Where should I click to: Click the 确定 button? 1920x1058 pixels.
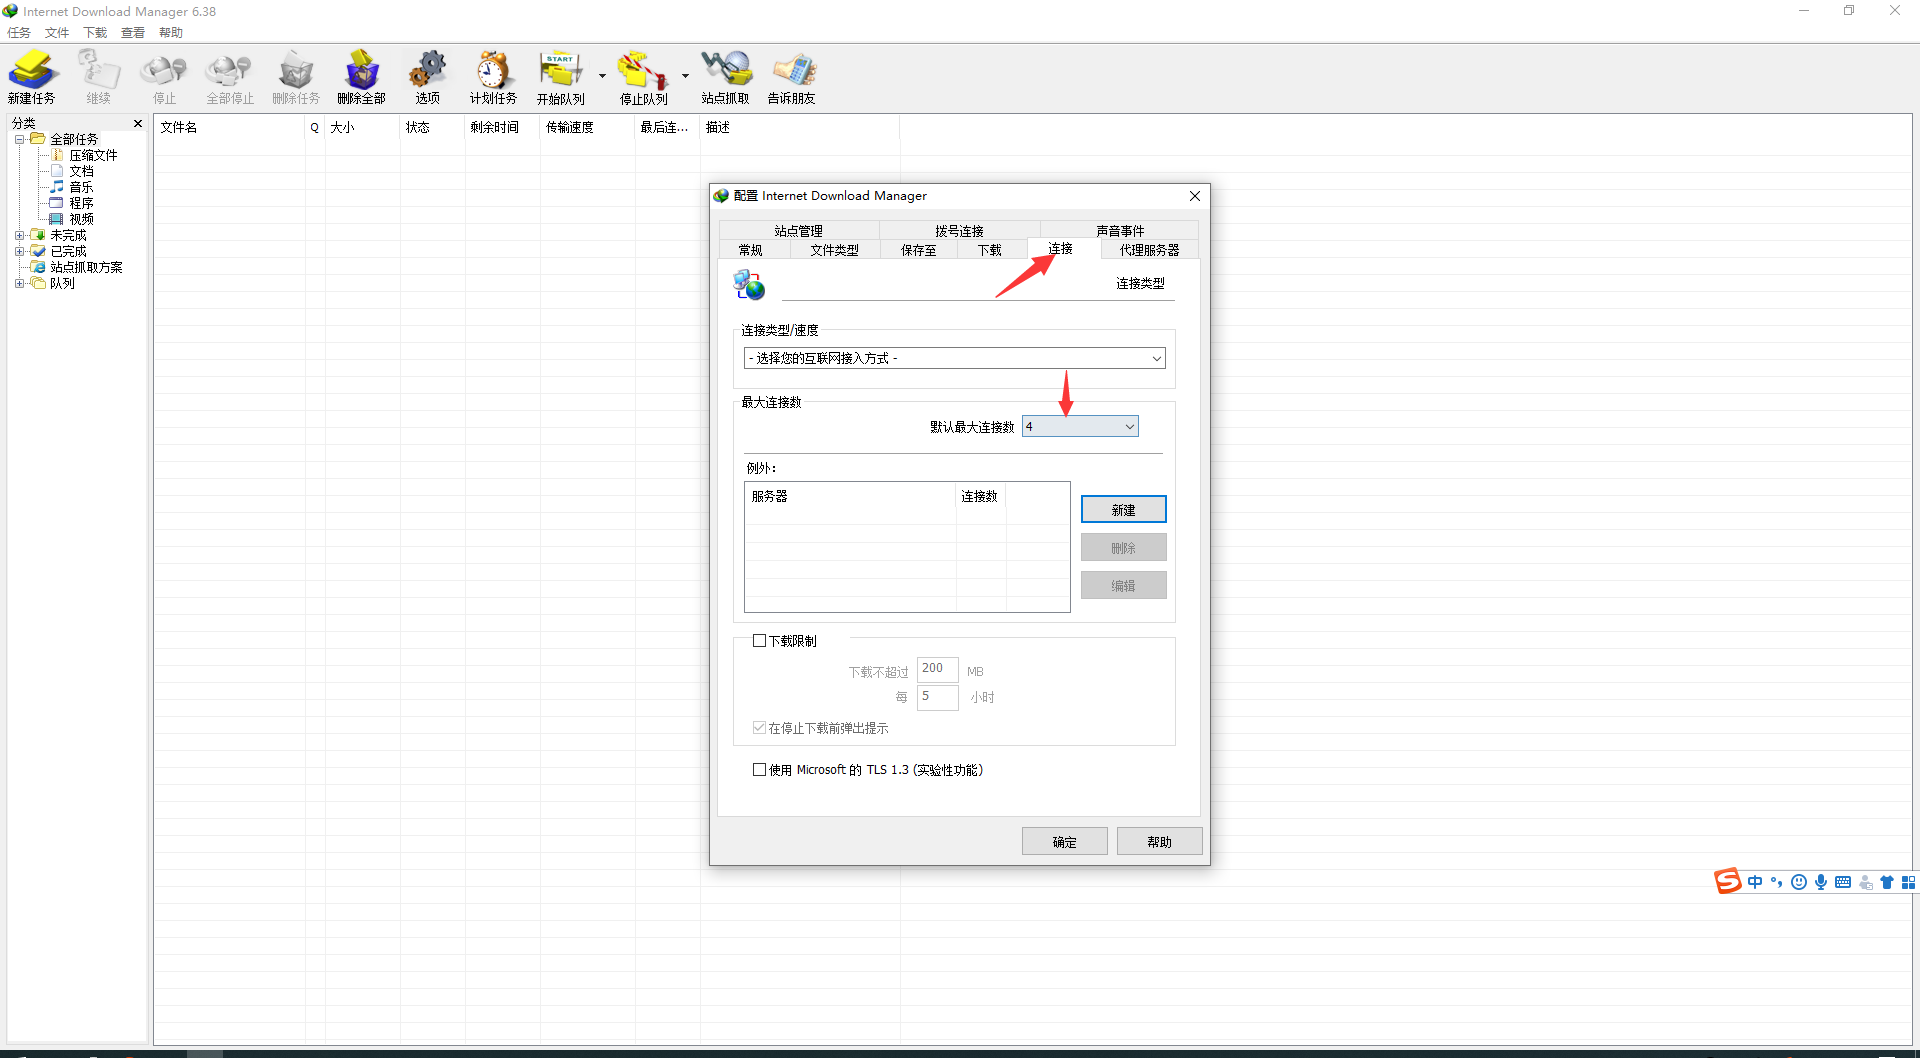click(1064, 842)
